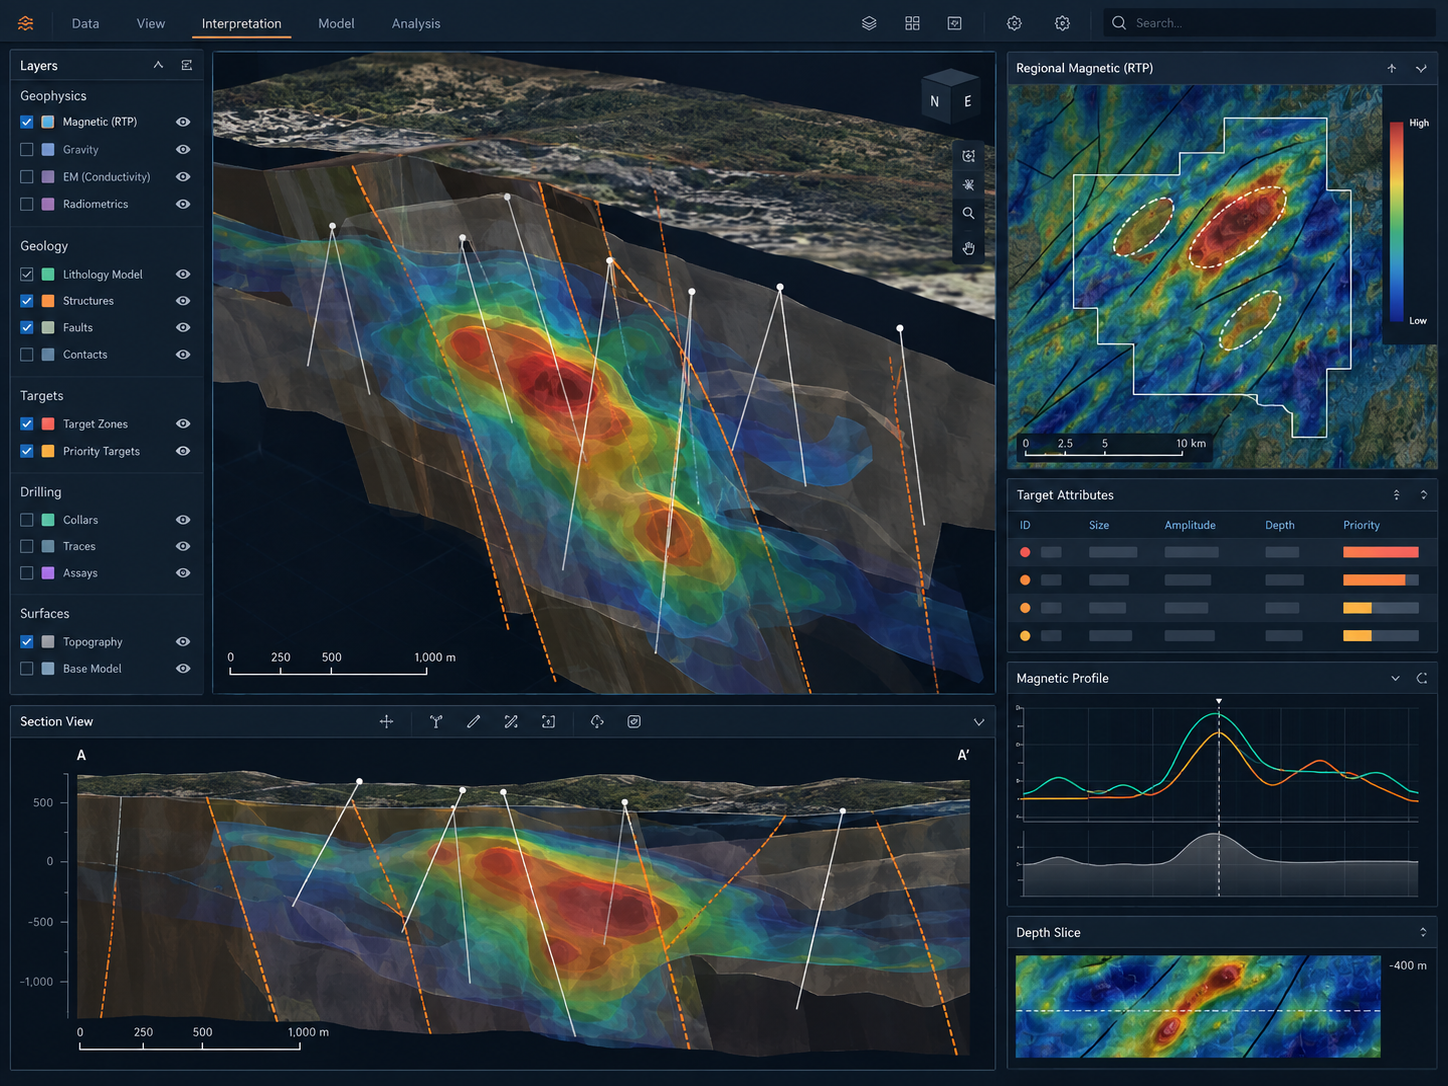Click the layers stack icon in top bar
The image size is (1448, 1086).
pos(869,23)
